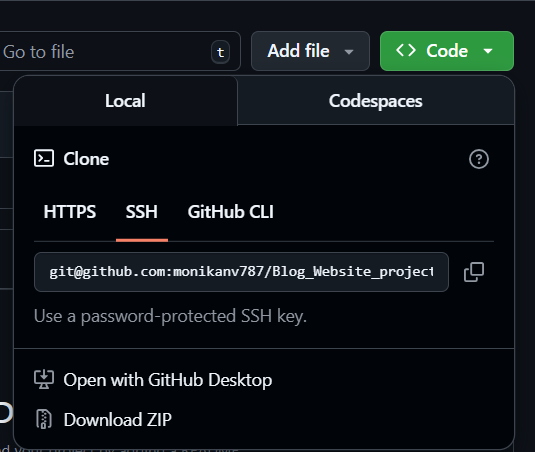Open the clone help question mark icon
This screenshot has height=452, width=535.
click(479, 159)
